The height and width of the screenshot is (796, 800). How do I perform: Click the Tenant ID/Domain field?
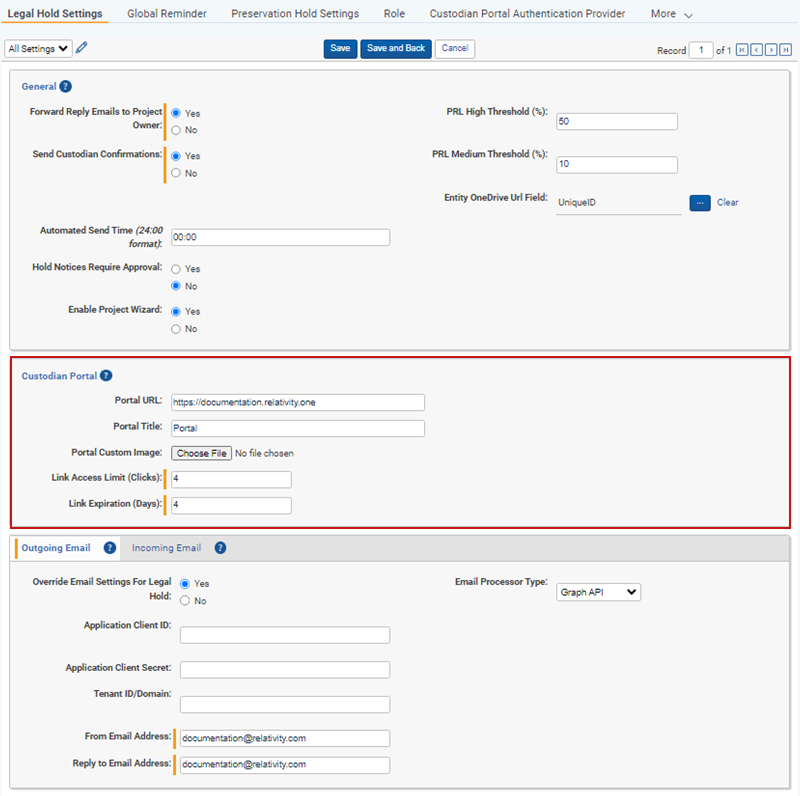[285, 704]
